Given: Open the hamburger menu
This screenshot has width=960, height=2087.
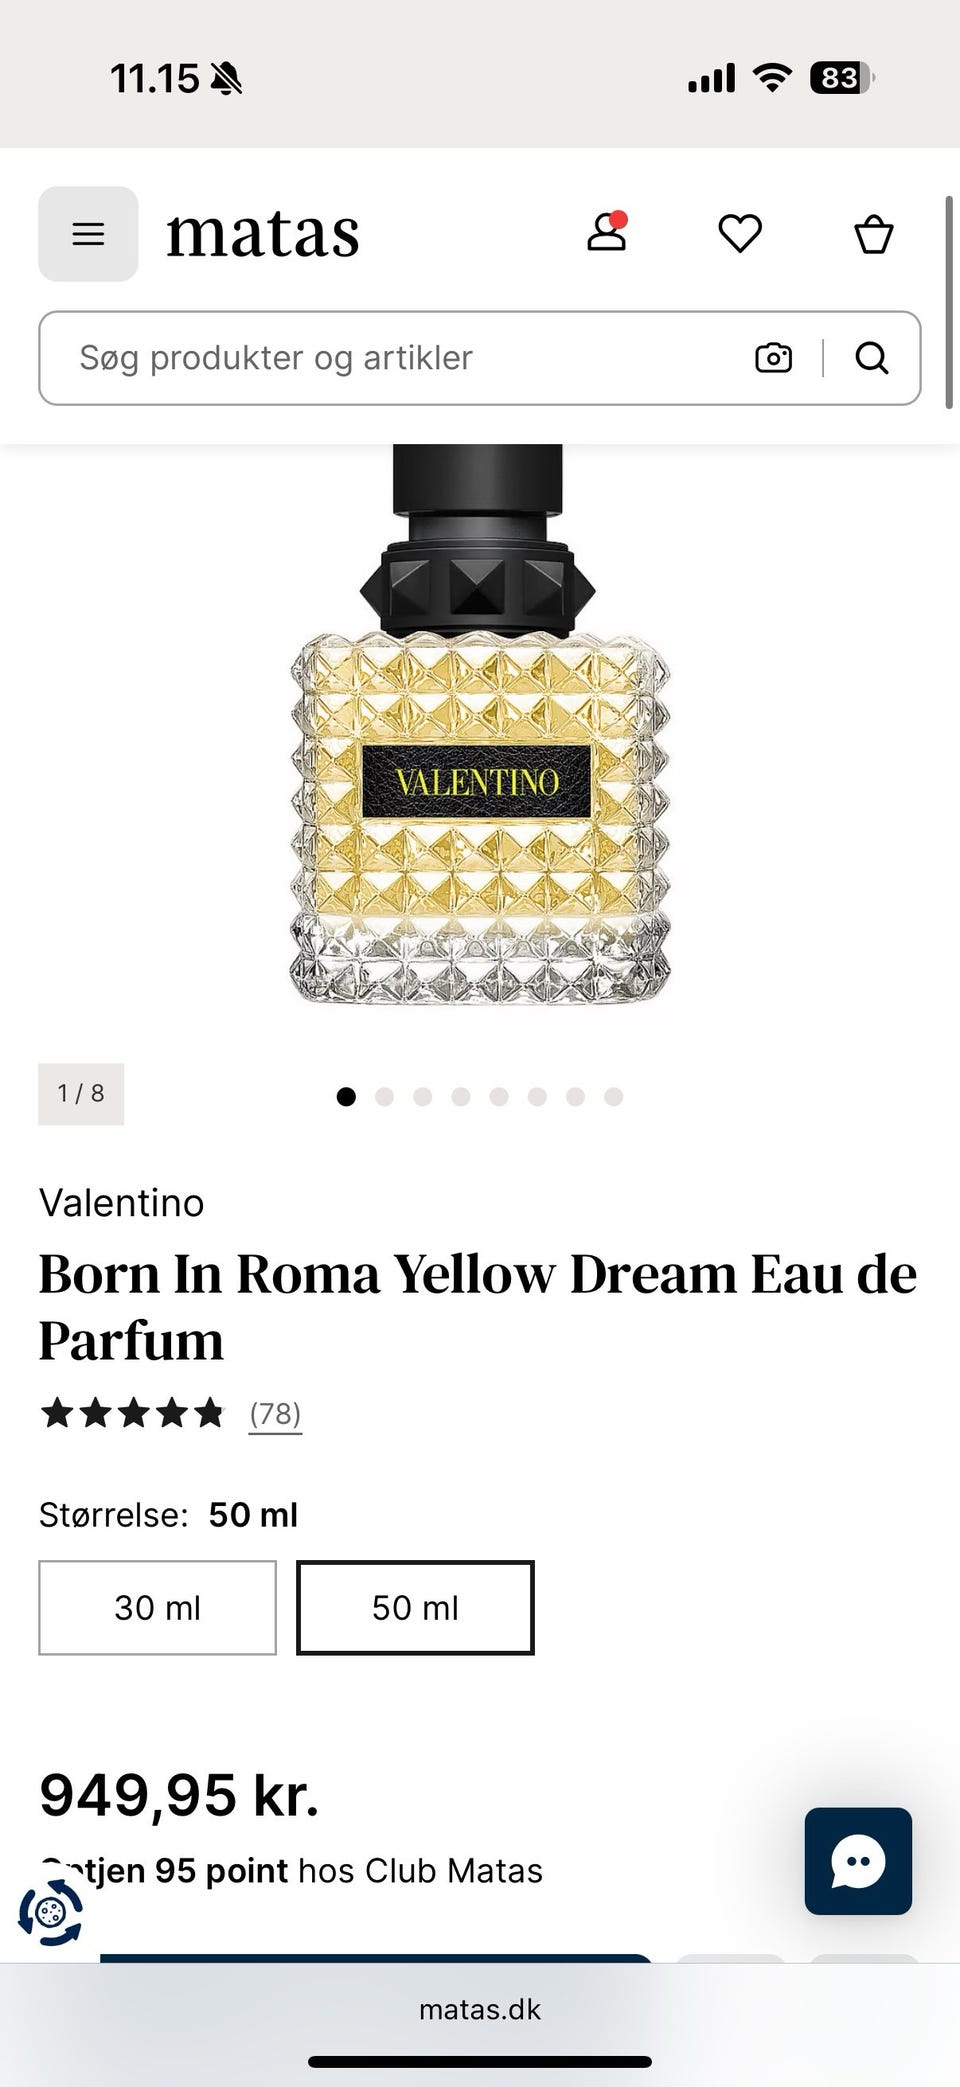Looking at the screenshot, I should [x=88, y=234].
